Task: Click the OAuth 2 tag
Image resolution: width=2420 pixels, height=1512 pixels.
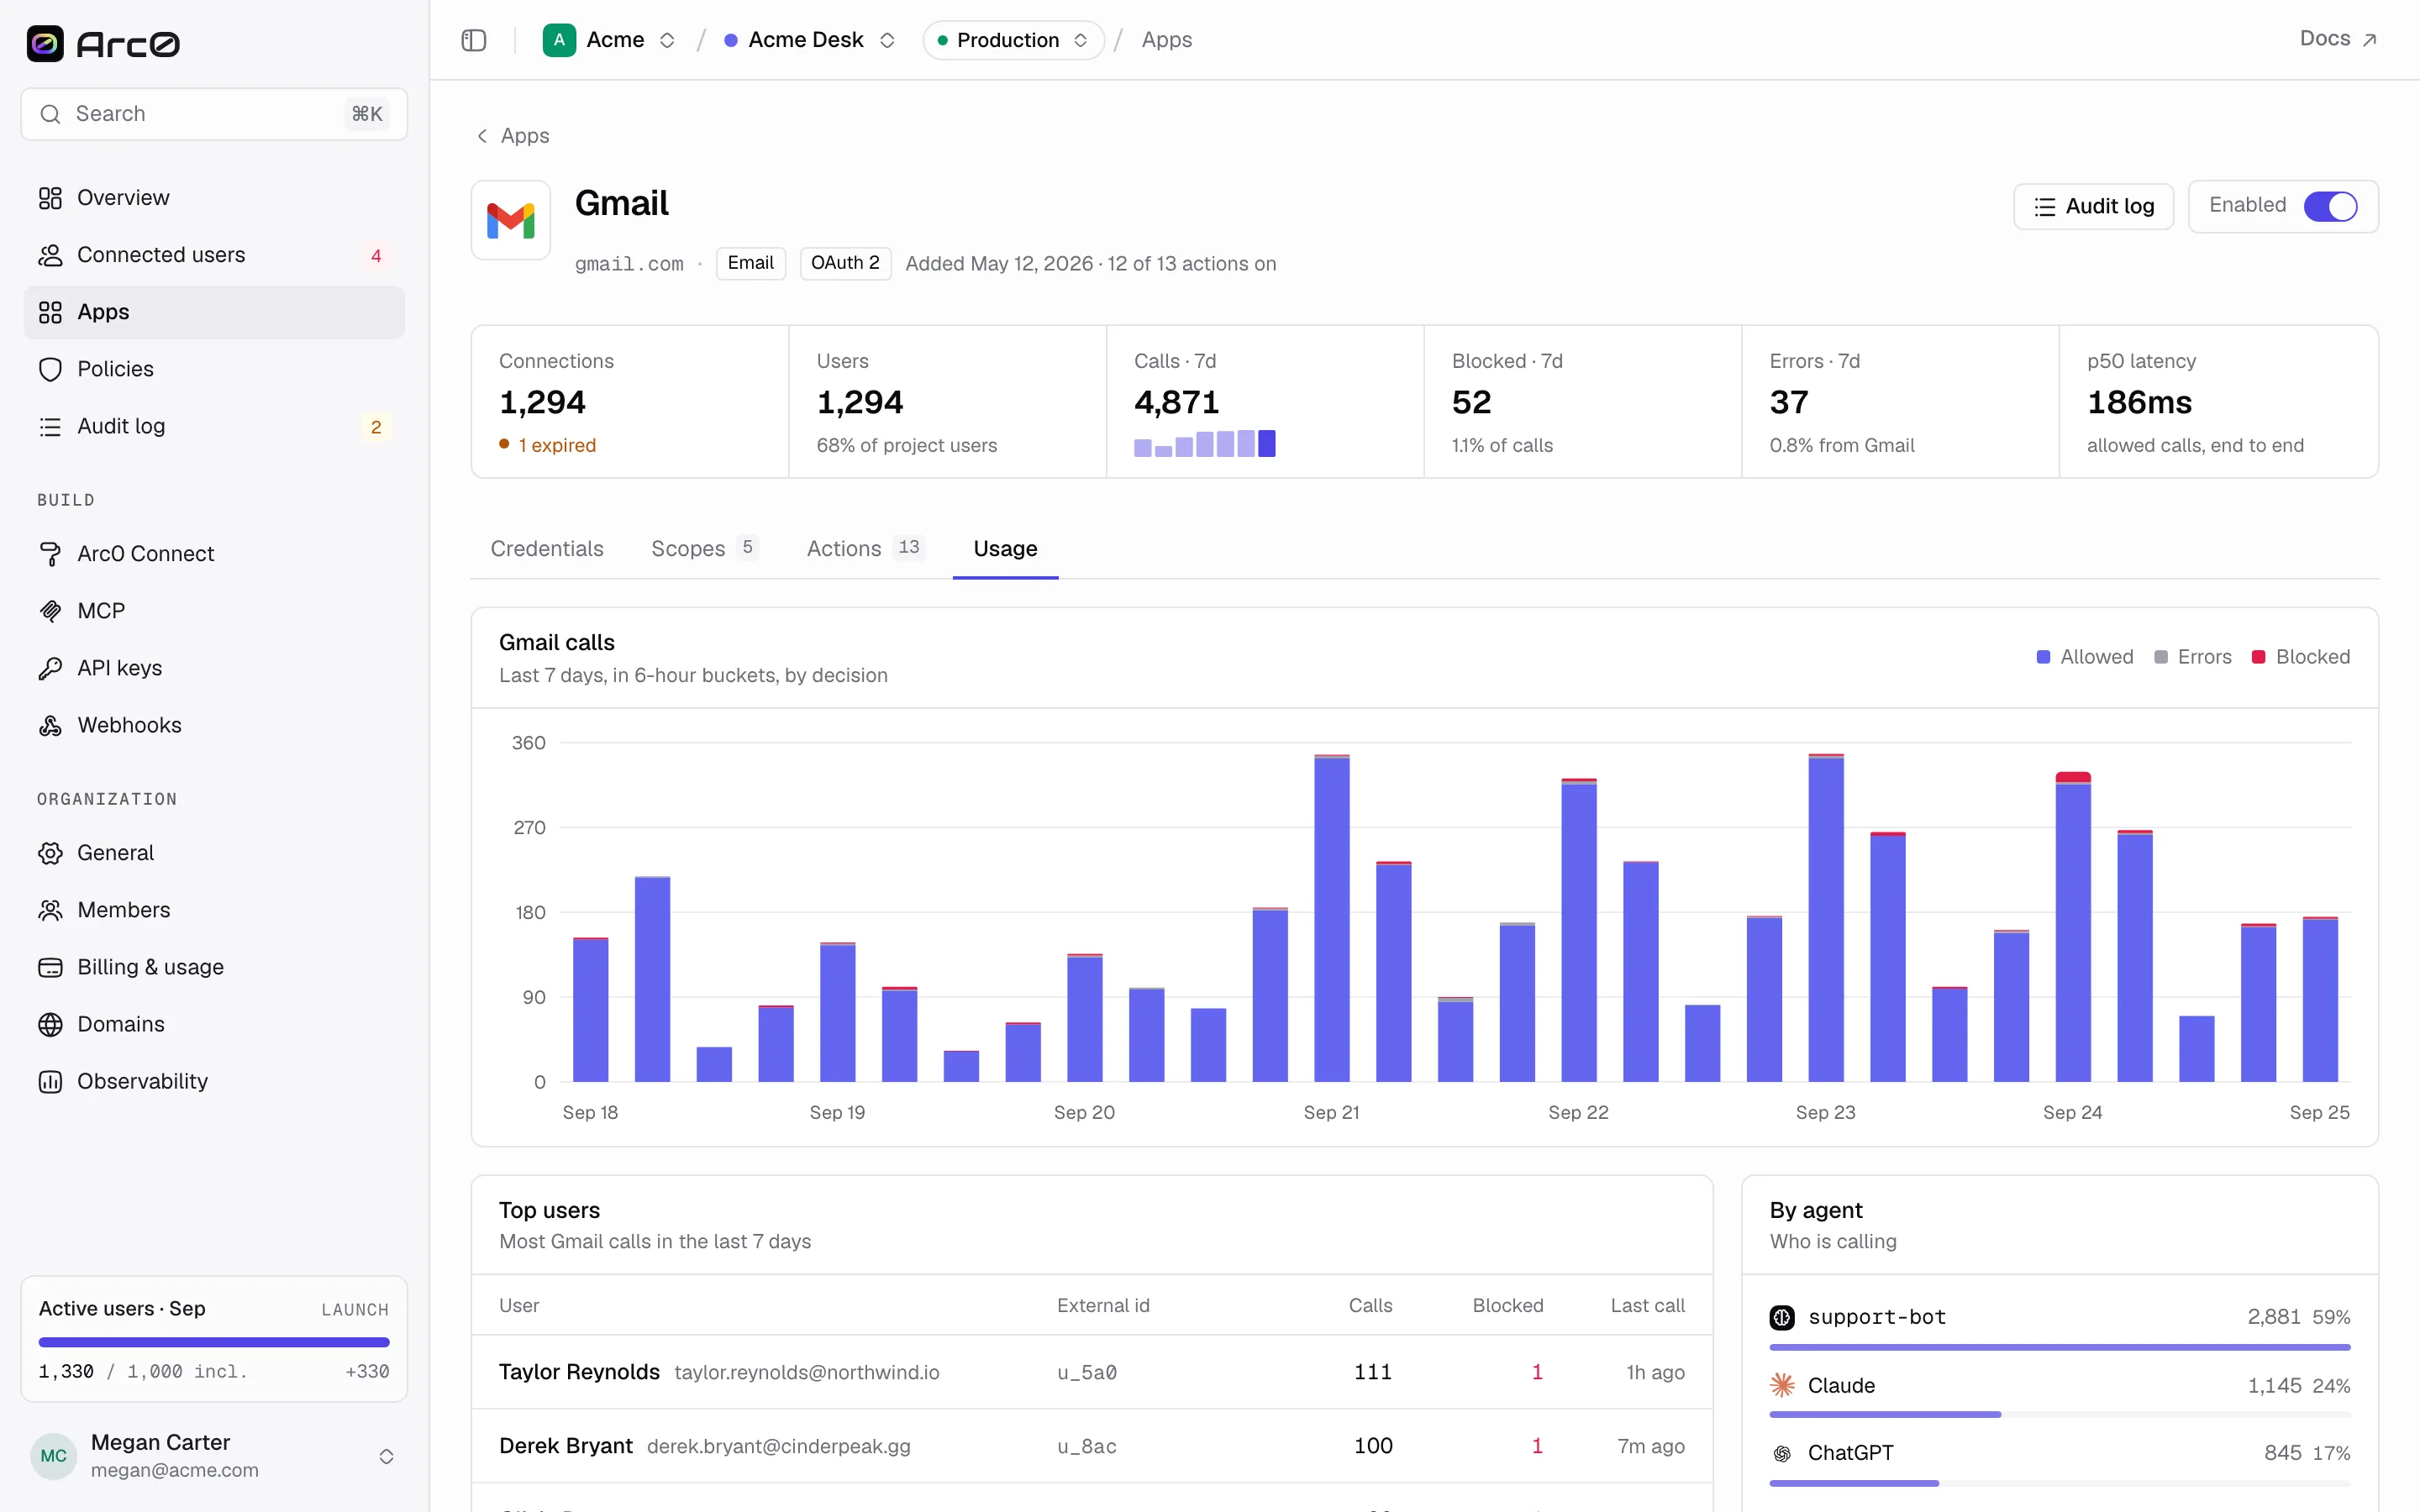Action: point(845,263)
